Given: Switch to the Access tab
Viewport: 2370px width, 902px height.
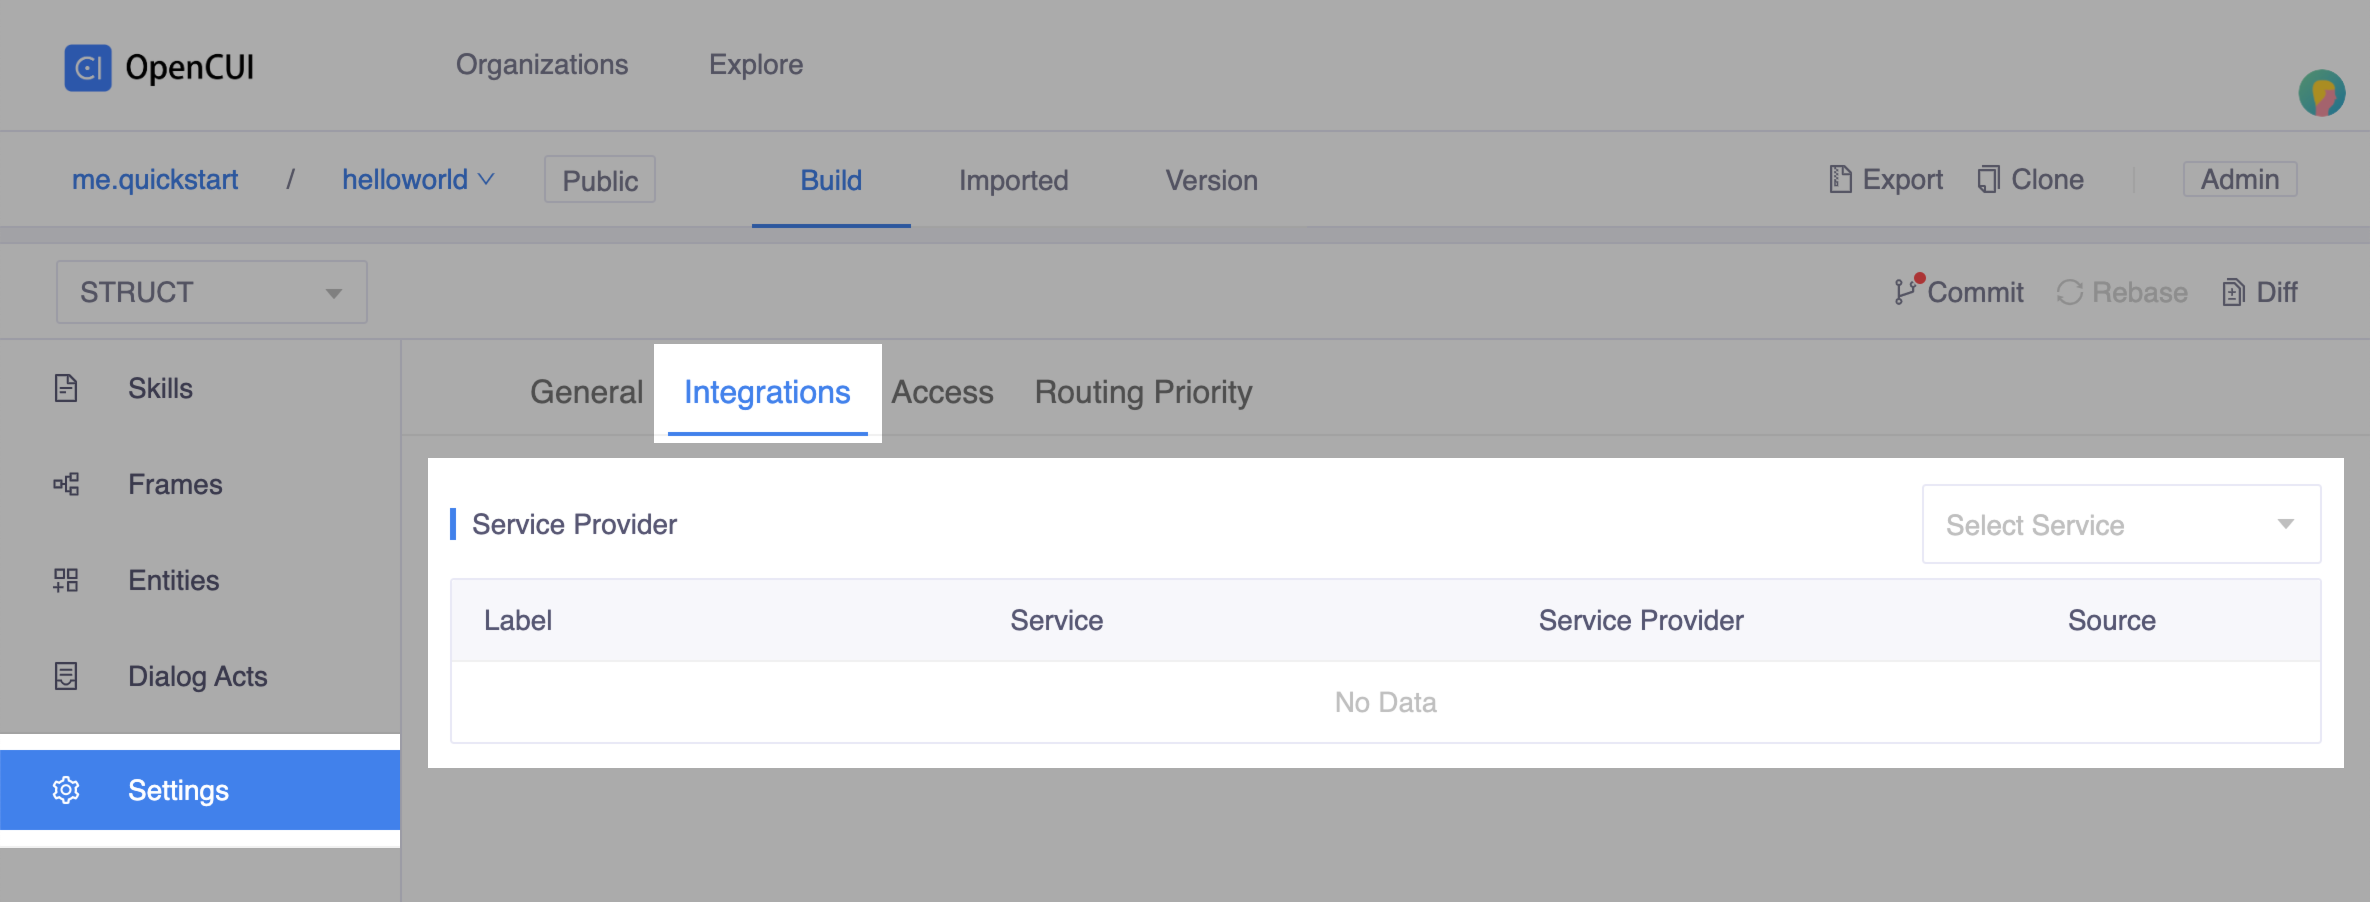Looking at the screenshot, I should [x=941, y=392].
